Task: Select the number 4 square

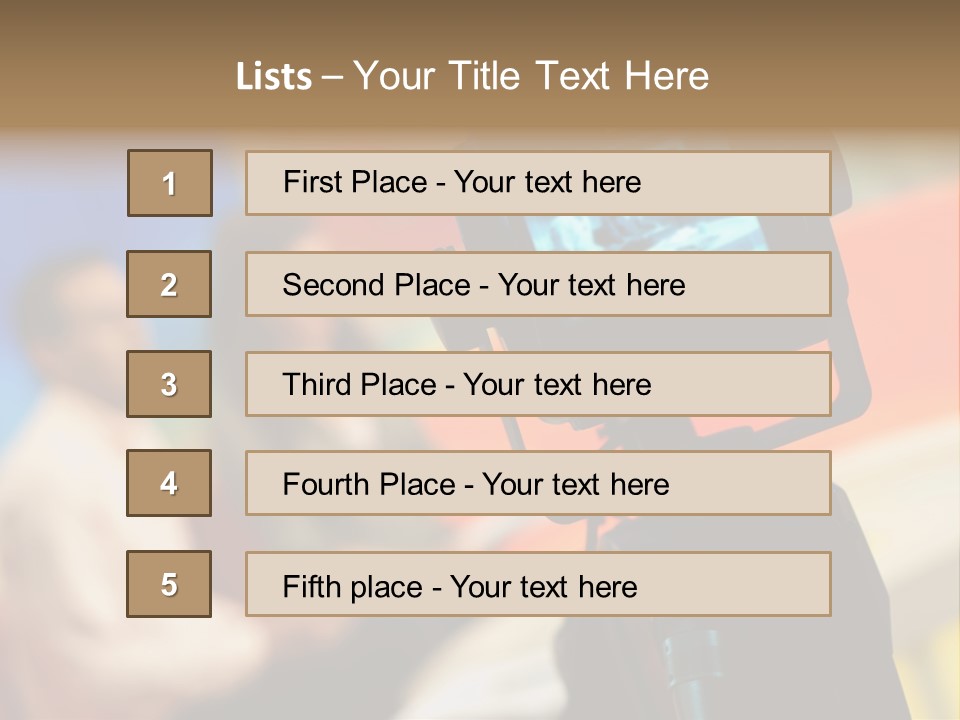Action: pyautogui.click(x=169, y=483)
